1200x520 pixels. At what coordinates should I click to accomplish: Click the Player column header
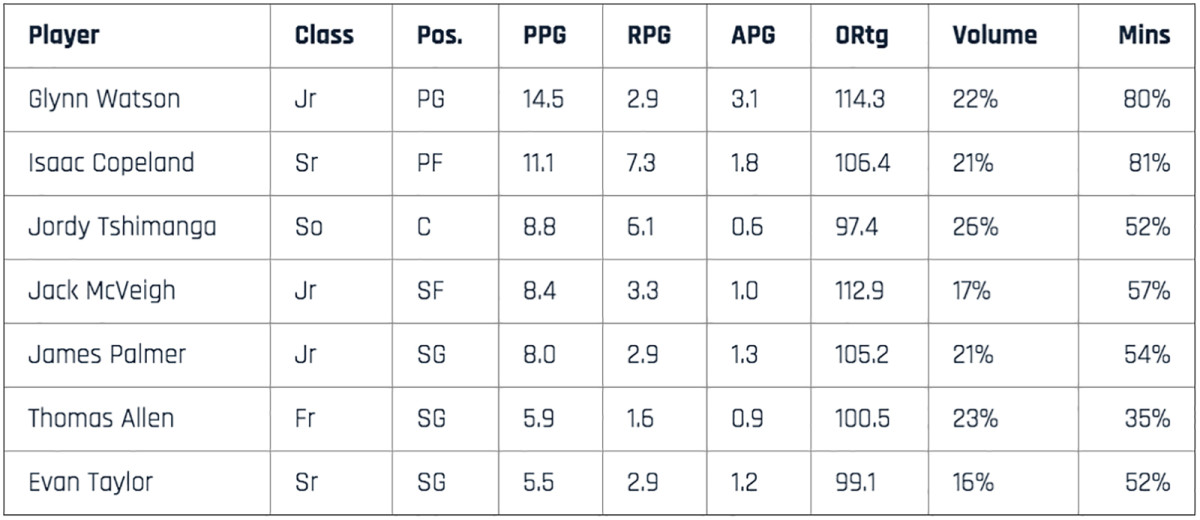(x=64, y=36)
